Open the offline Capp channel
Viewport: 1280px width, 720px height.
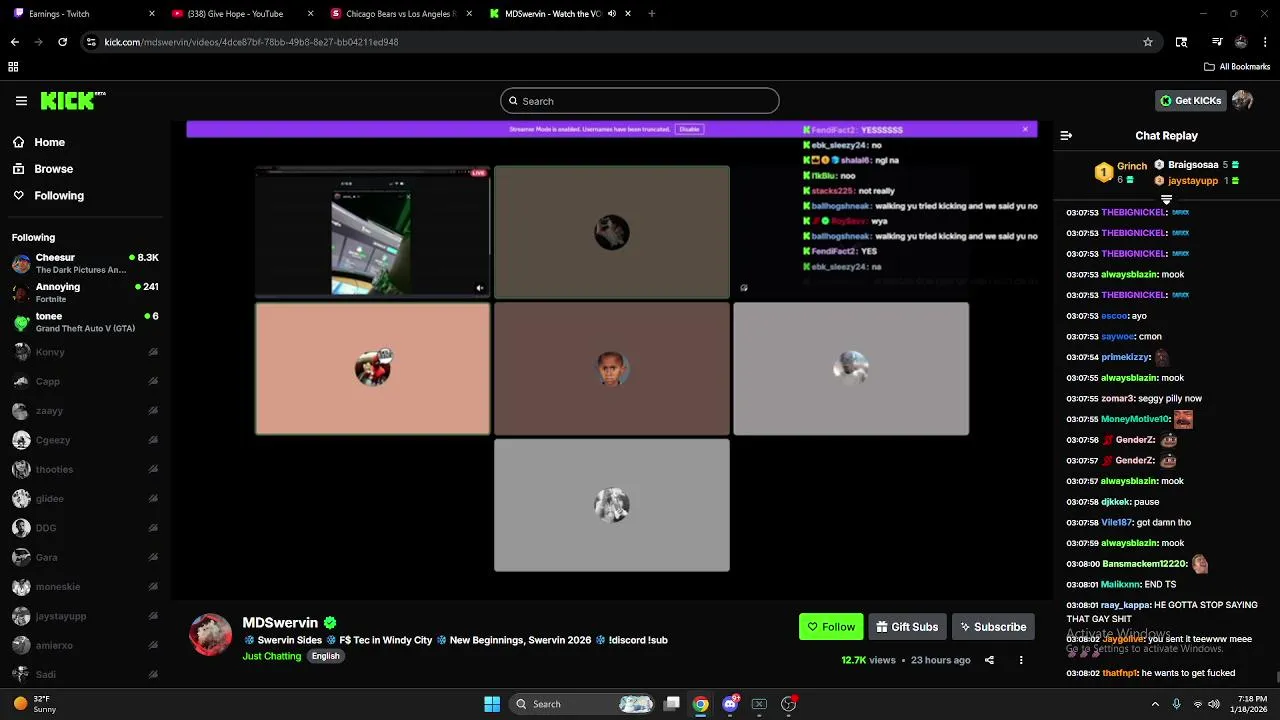click(85, 381)
